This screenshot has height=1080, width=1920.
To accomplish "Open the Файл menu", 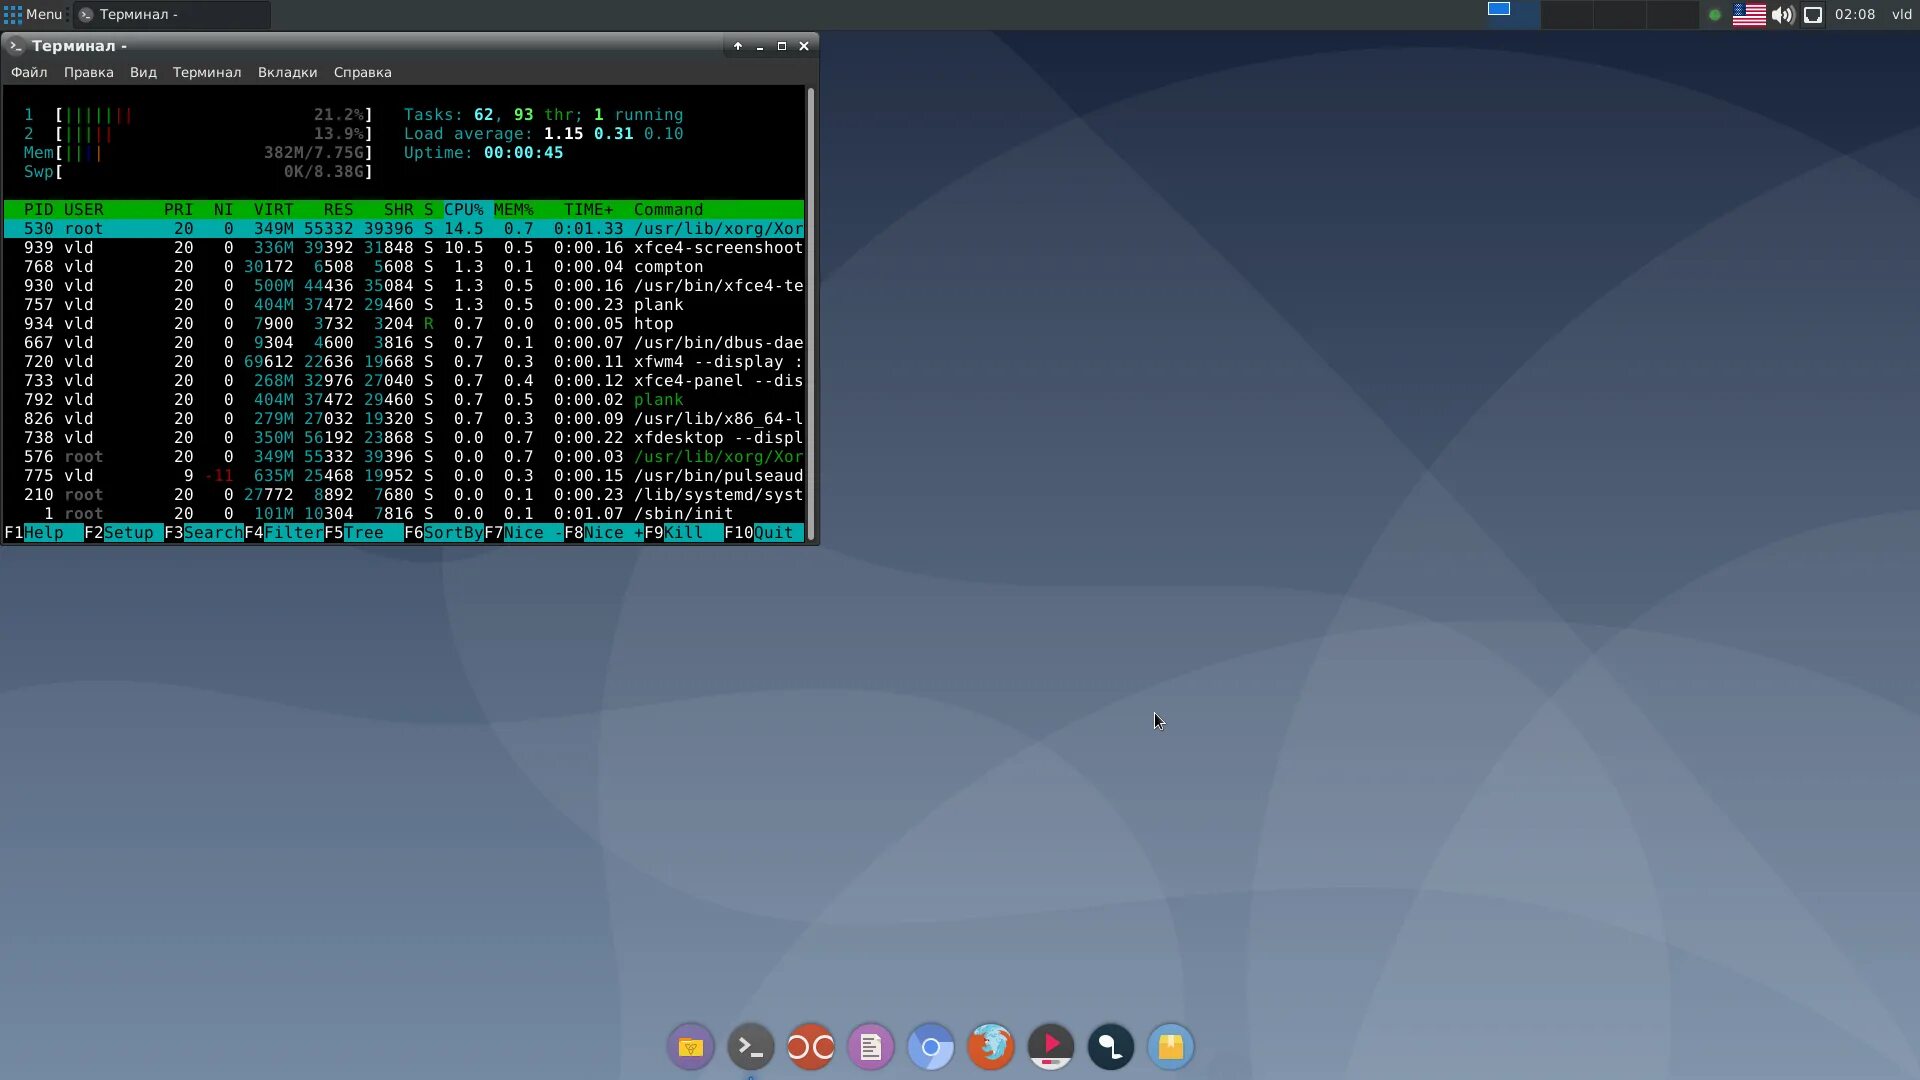I will tap(29, 72).
